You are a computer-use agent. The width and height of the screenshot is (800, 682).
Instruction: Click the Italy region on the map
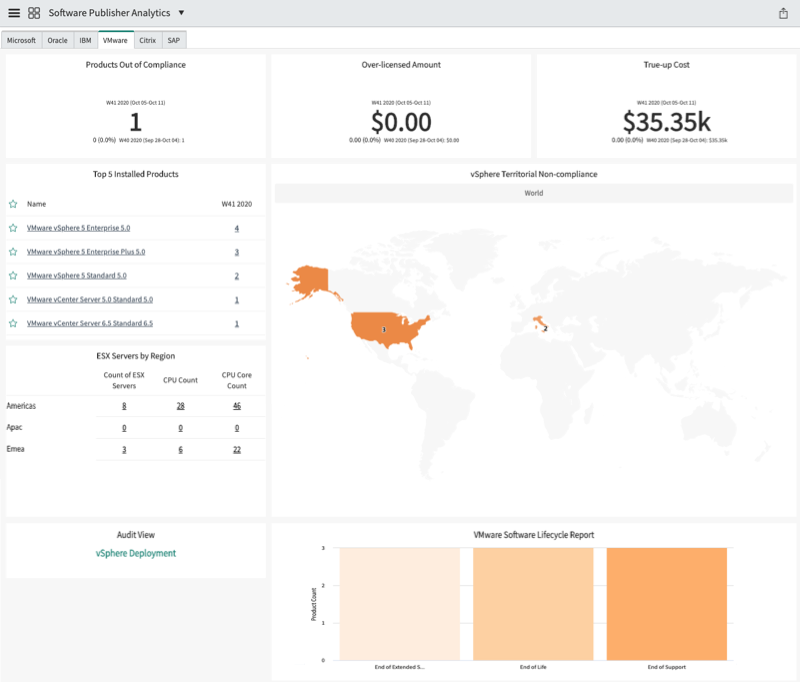tap(539, 322)
